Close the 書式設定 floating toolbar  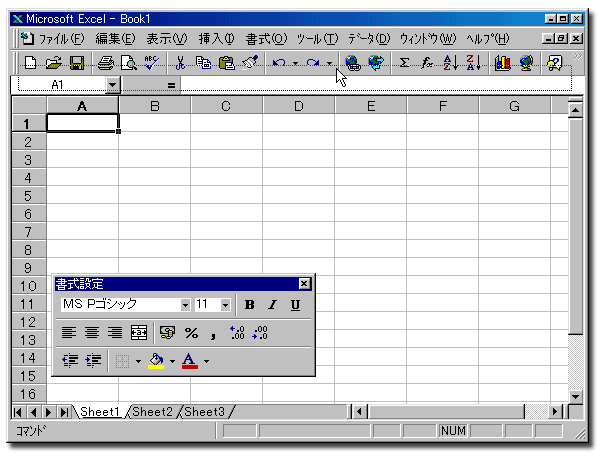point(304,283)
